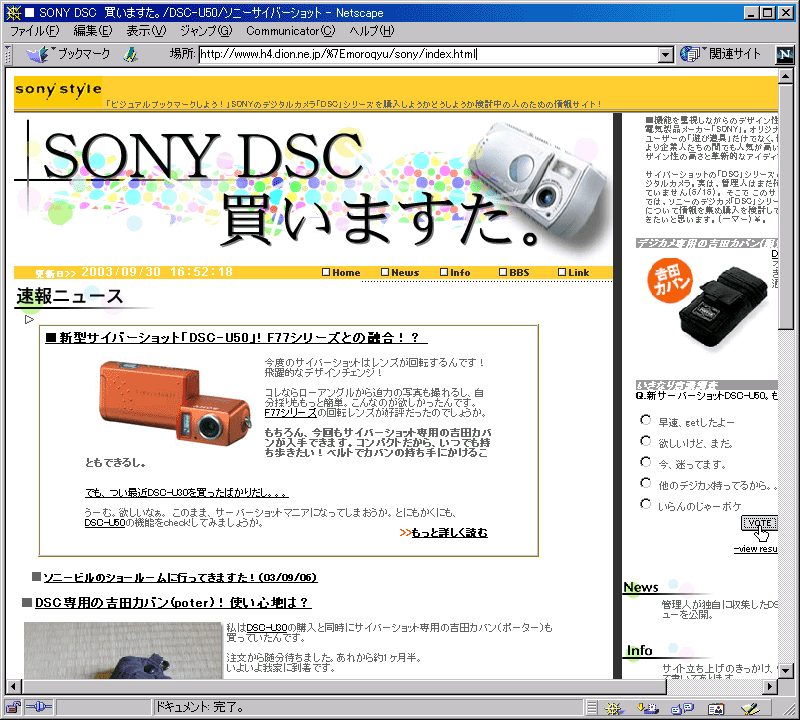Click the bag photo in the 吉田カバン article
This screenshot has width=800, height=720.
point(123,650)
